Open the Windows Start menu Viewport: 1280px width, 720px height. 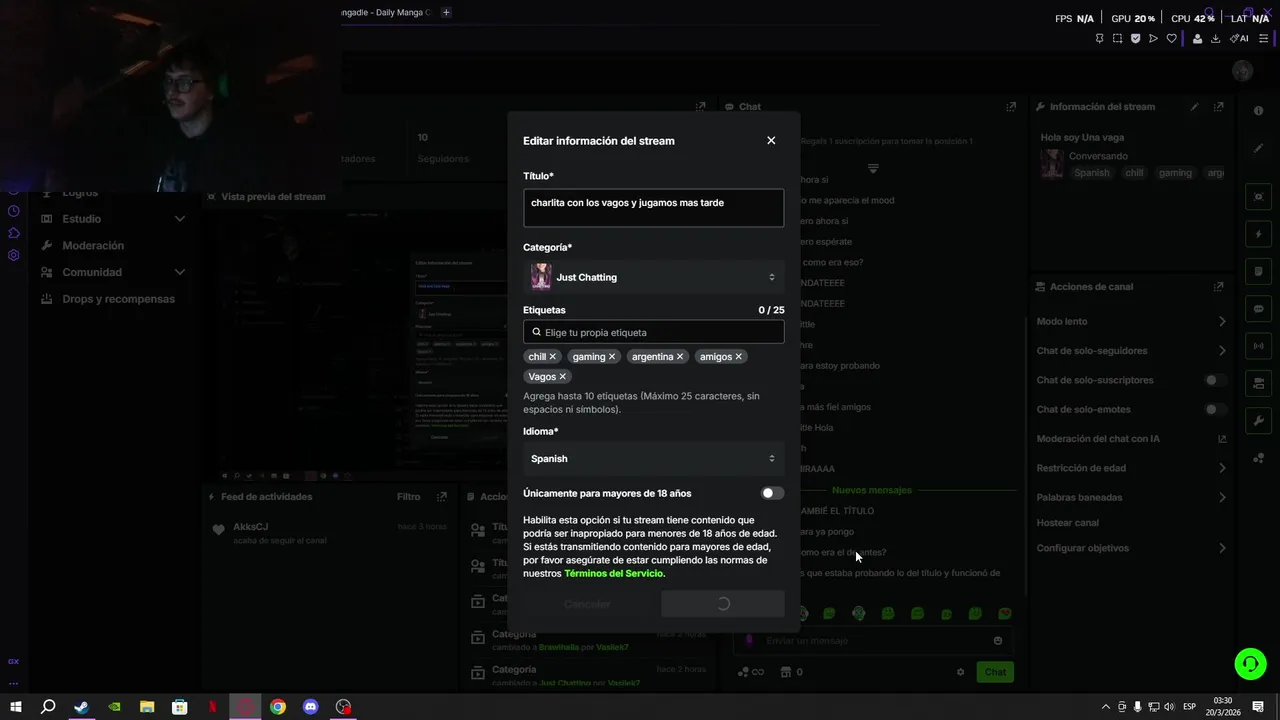[x=16, y=707]
